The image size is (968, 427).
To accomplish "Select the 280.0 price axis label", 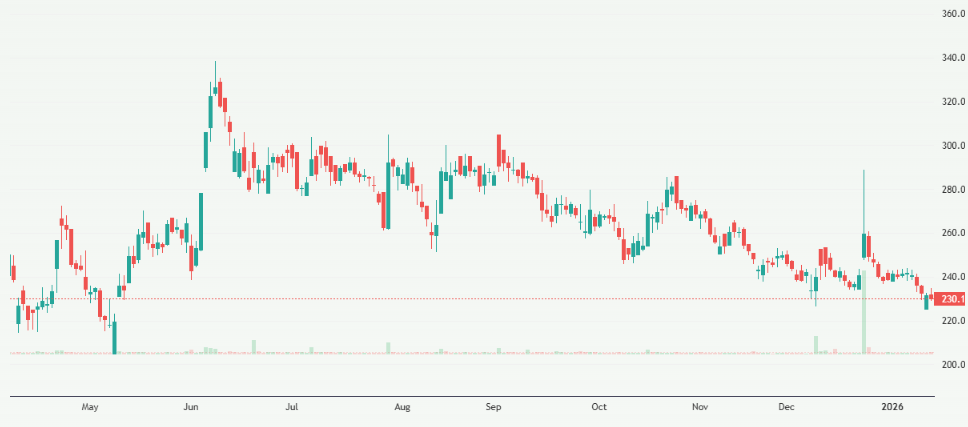I will 952,190.
